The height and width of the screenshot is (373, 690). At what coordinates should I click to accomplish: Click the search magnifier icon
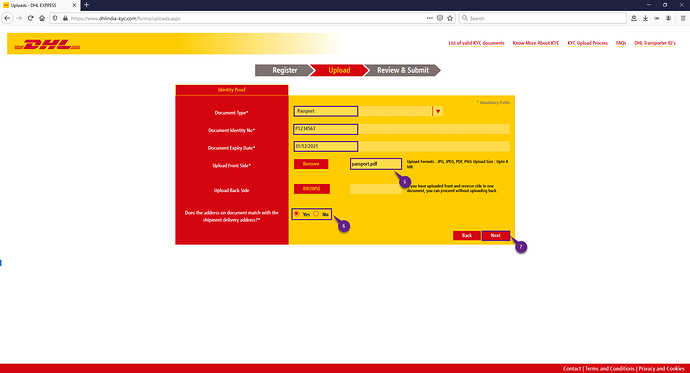(x=465, y=18)
